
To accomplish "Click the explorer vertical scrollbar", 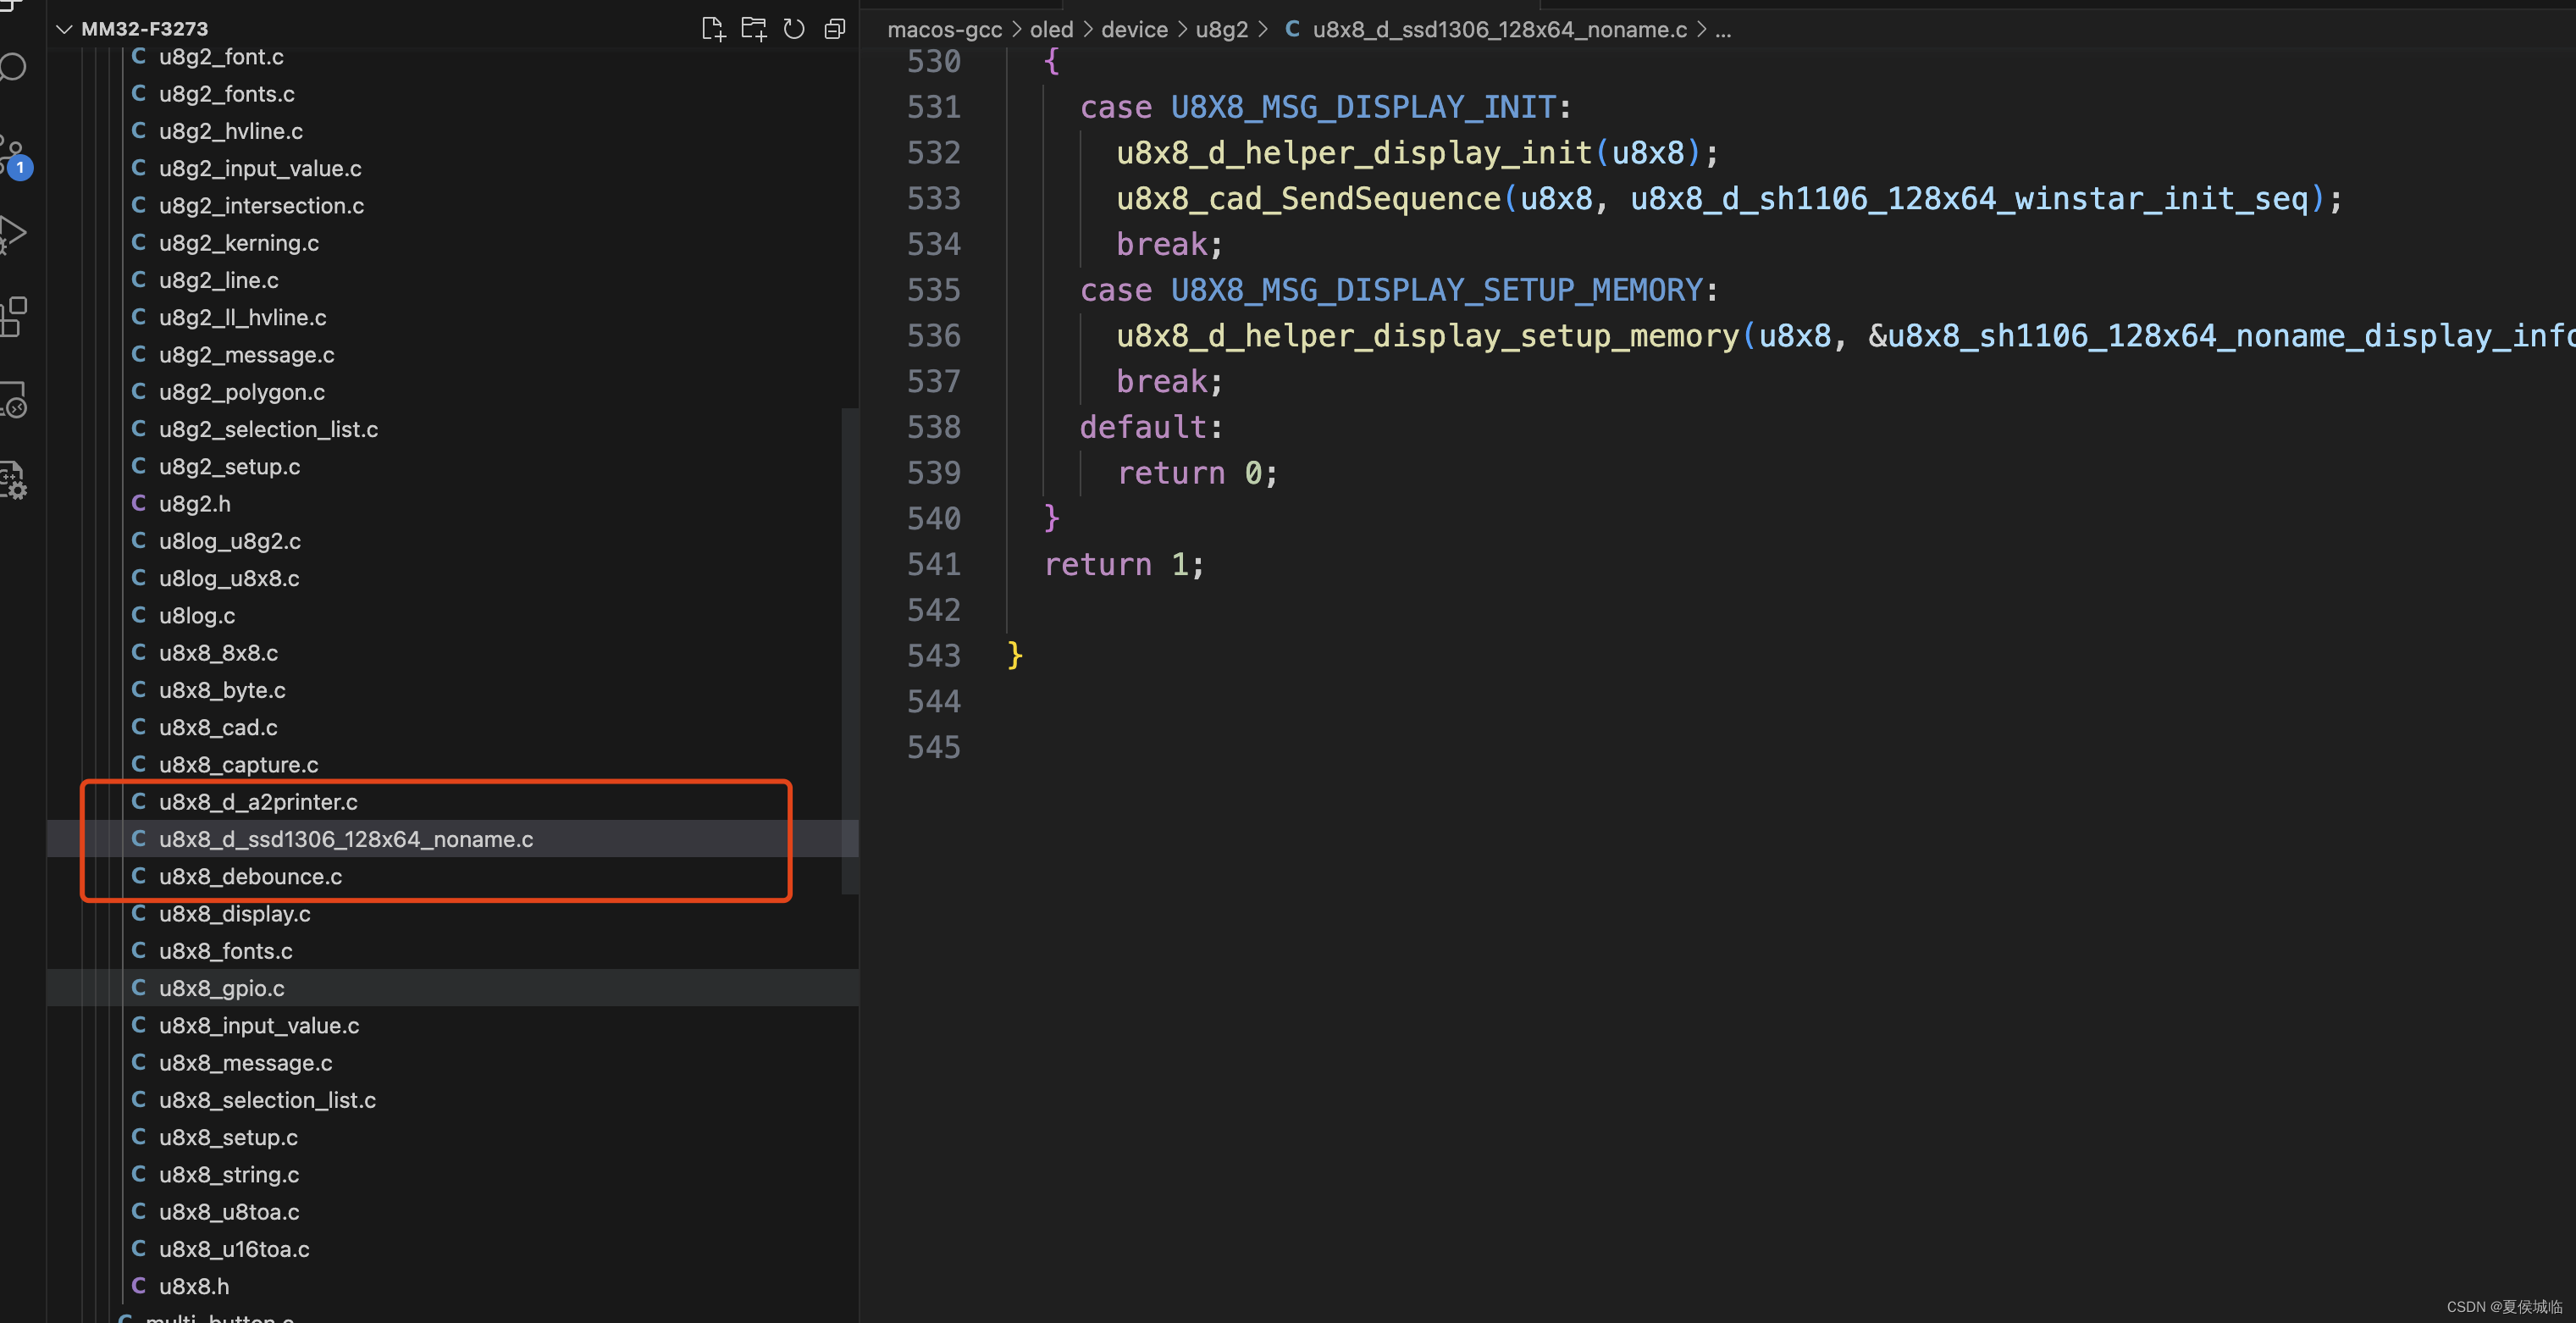I will pyautogui.click(x=850, y=650).
